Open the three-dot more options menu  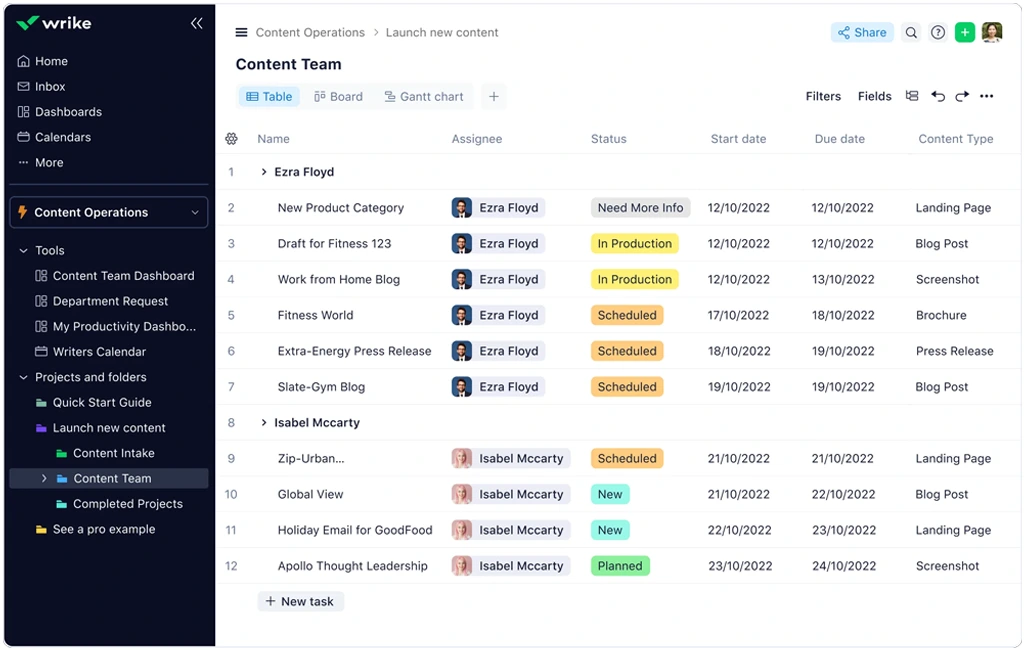pos(987,97)
